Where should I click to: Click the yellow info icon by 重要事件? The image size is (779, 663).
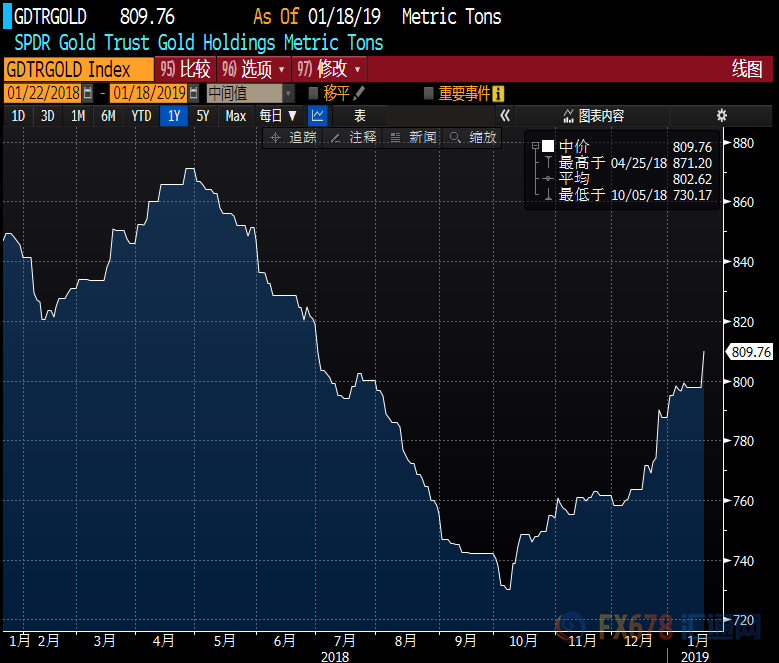[x=498, y=93]
